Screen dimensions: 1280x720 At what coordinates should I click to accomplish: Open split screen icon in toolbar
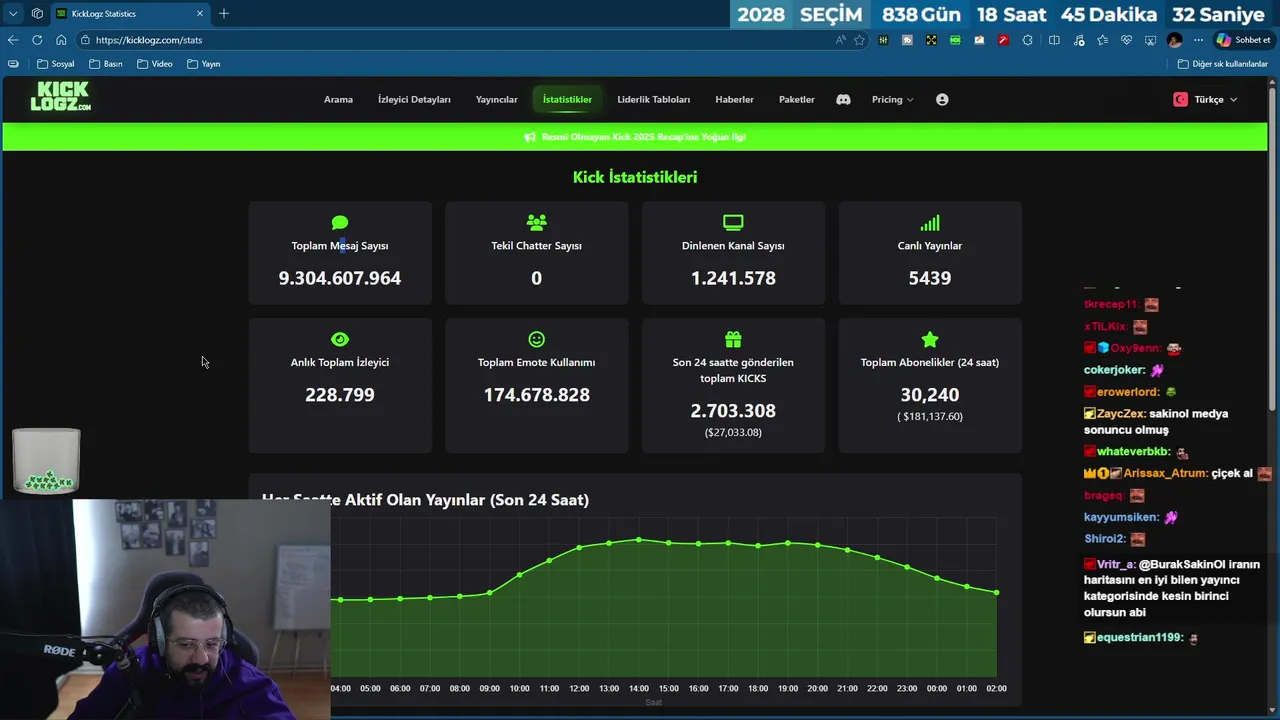click(1054, 40)
